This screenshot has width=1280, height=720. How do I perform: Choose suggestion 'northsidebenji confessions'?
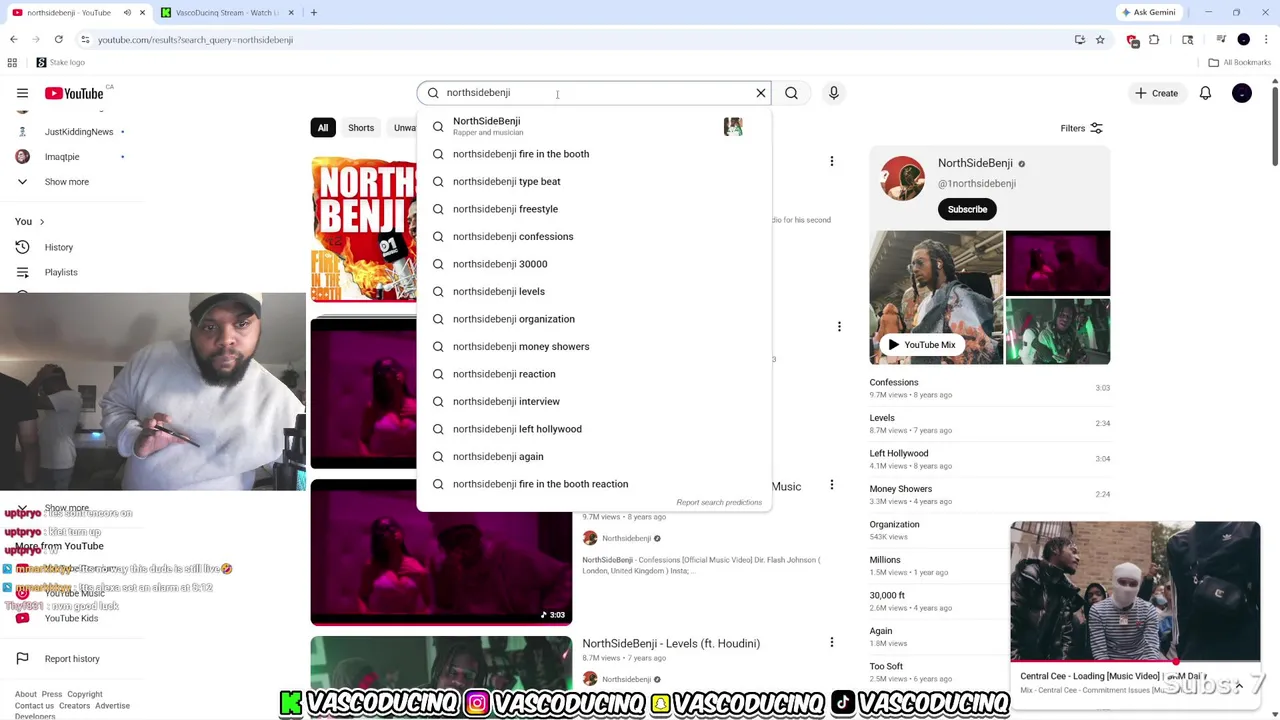594,236
